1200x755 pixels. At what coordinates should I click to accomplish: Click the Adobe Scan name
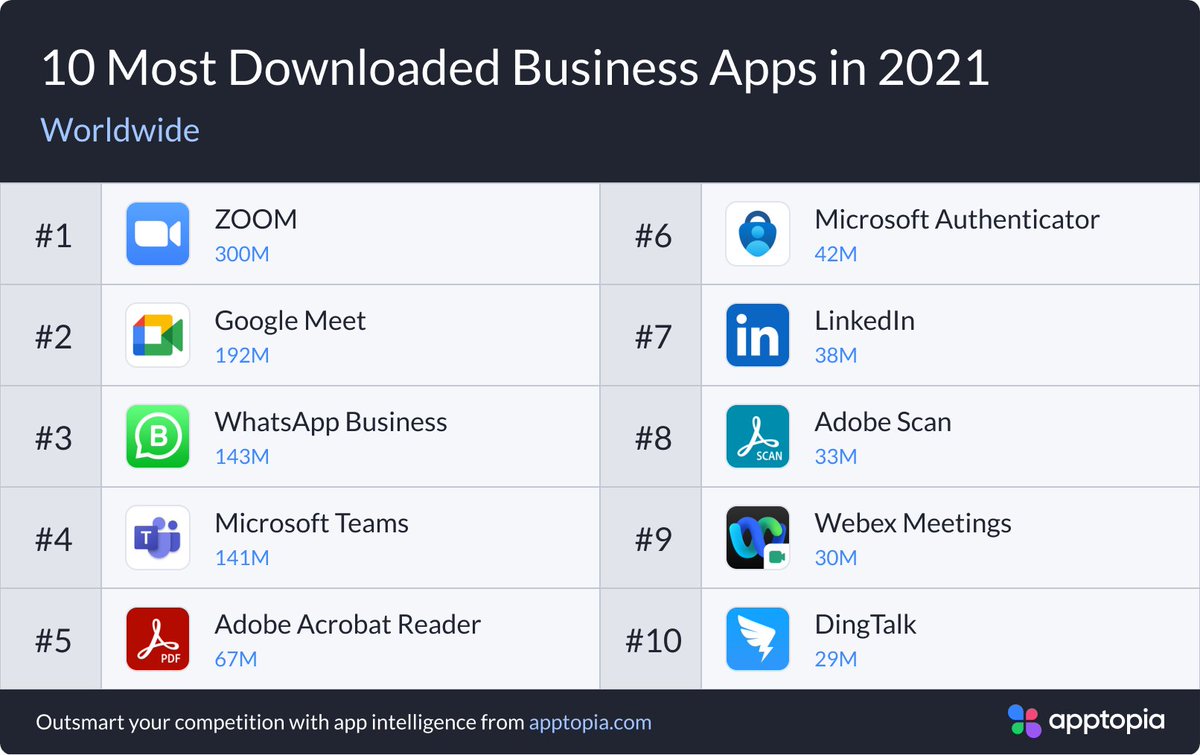(x=883, y=422)
